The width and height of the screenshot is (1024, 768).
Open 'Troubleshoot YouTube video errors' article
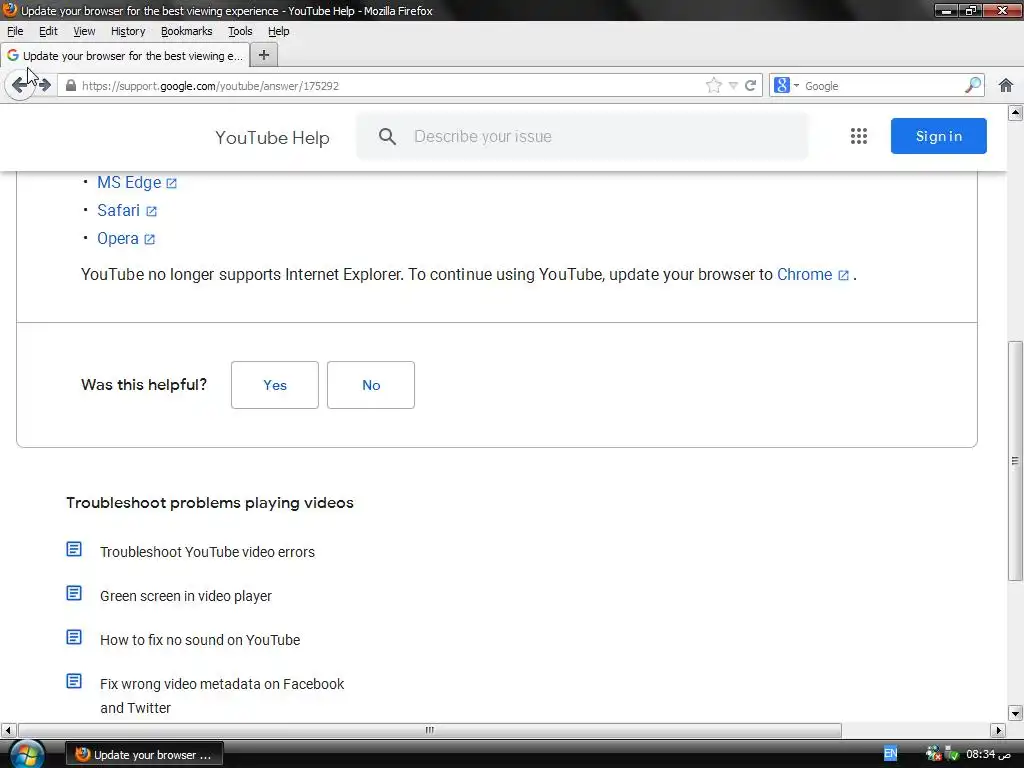[x=207, y=552]
